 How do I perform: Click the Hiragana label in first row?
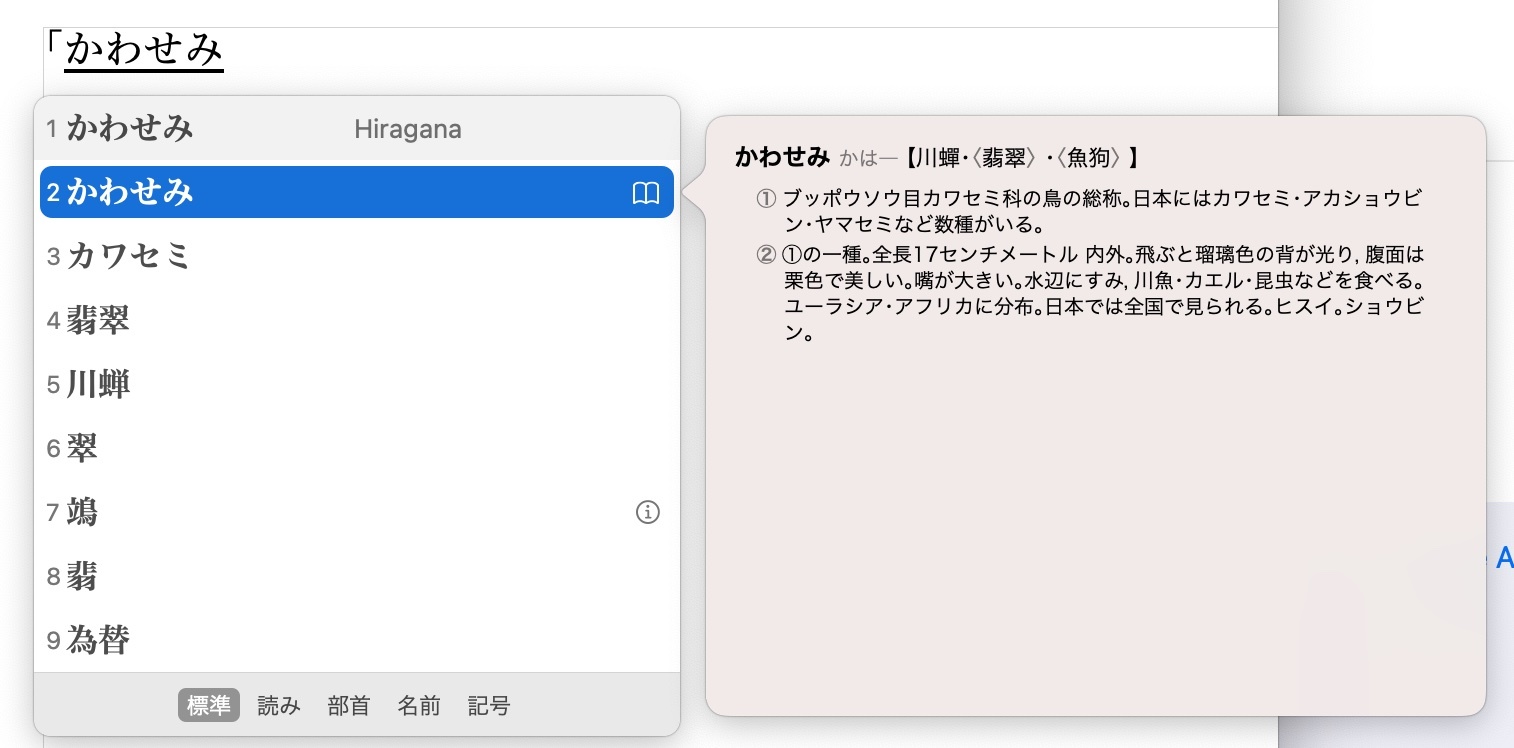(x=407, y=129)
